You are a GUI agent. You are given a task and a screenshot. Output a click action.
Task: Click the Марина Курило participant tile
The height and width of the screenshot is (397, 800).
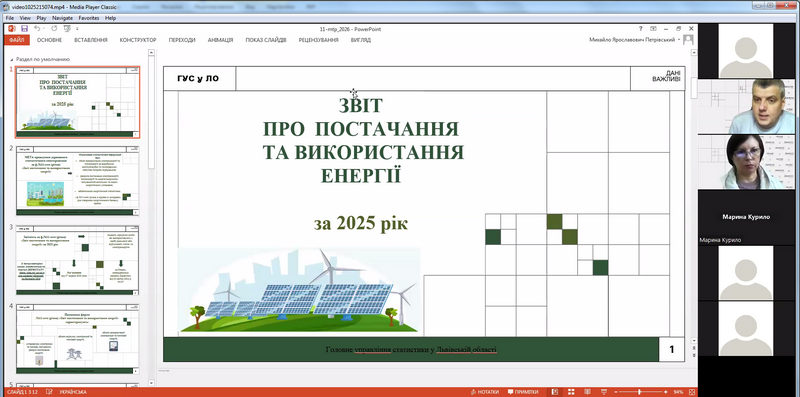[746, 217]
